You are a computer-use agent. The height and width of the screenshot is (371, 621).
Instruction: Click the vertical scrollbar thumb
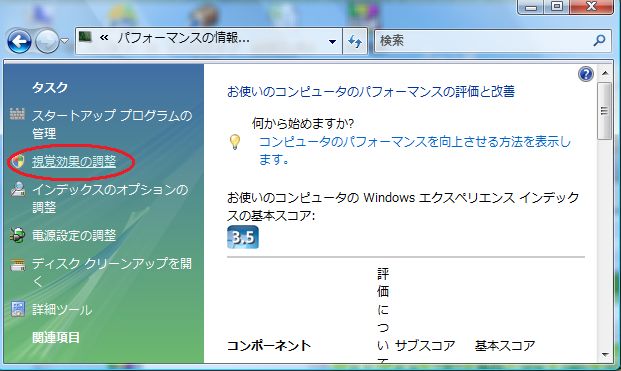[x=605, y=111]
